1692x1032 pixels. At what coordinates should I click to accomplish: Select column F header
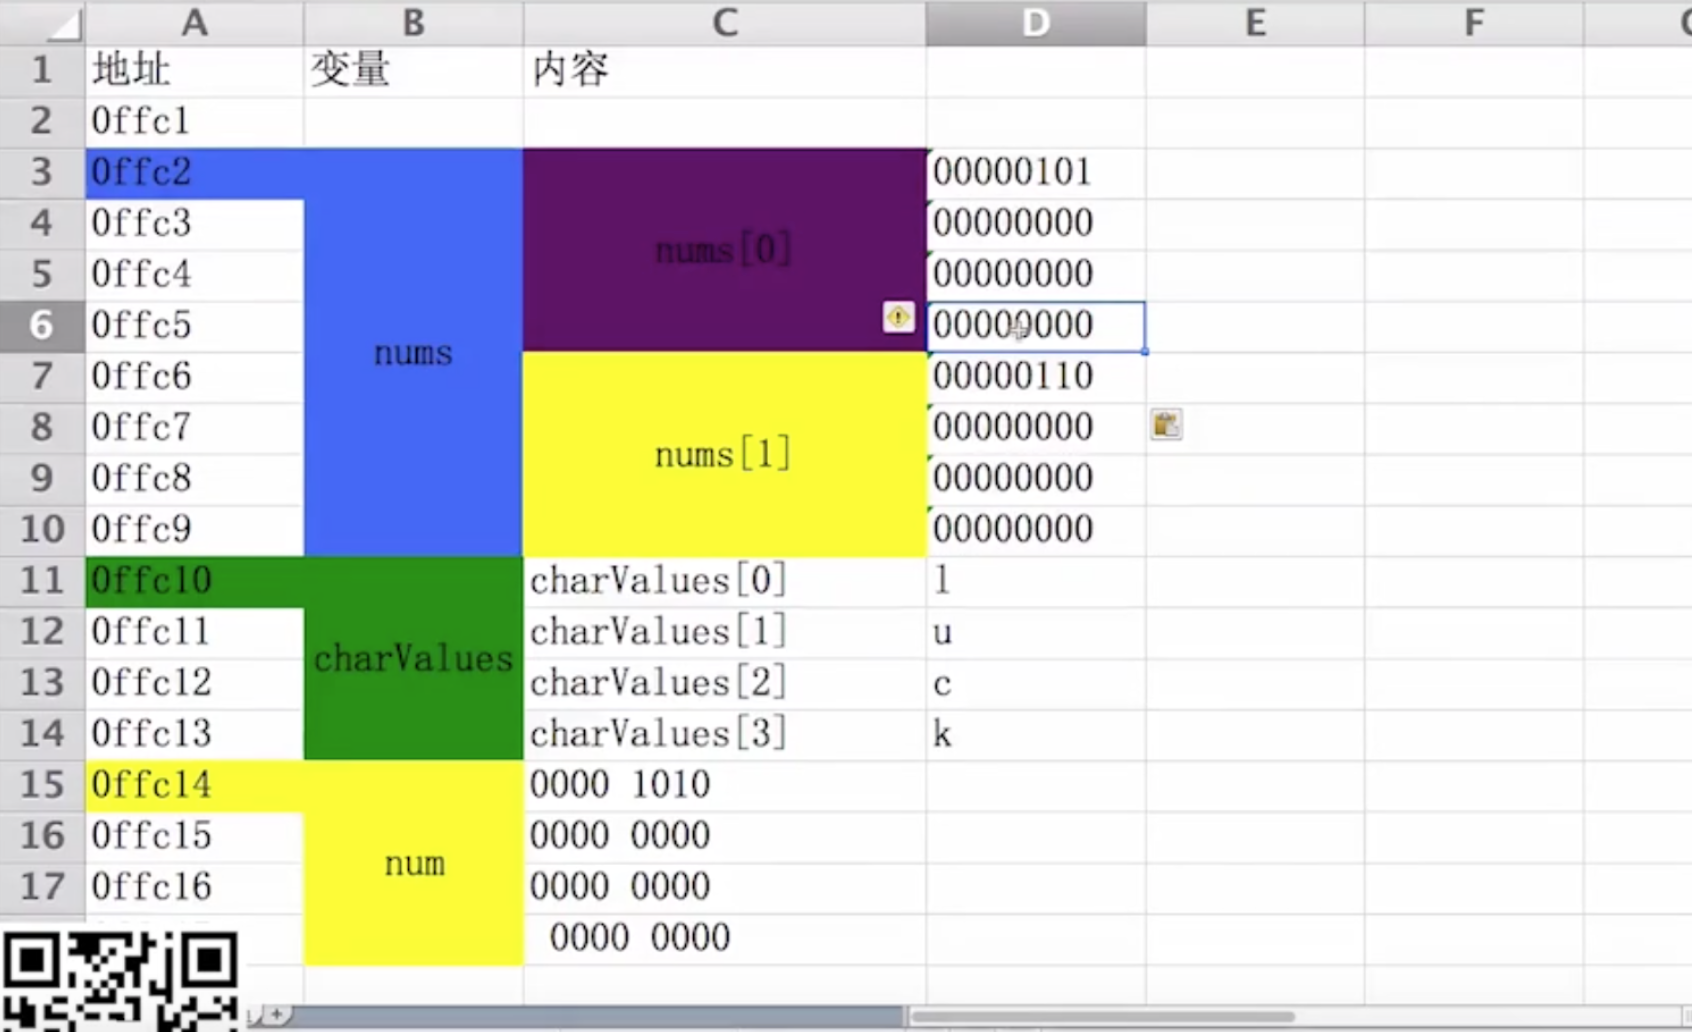(1474, 22)
